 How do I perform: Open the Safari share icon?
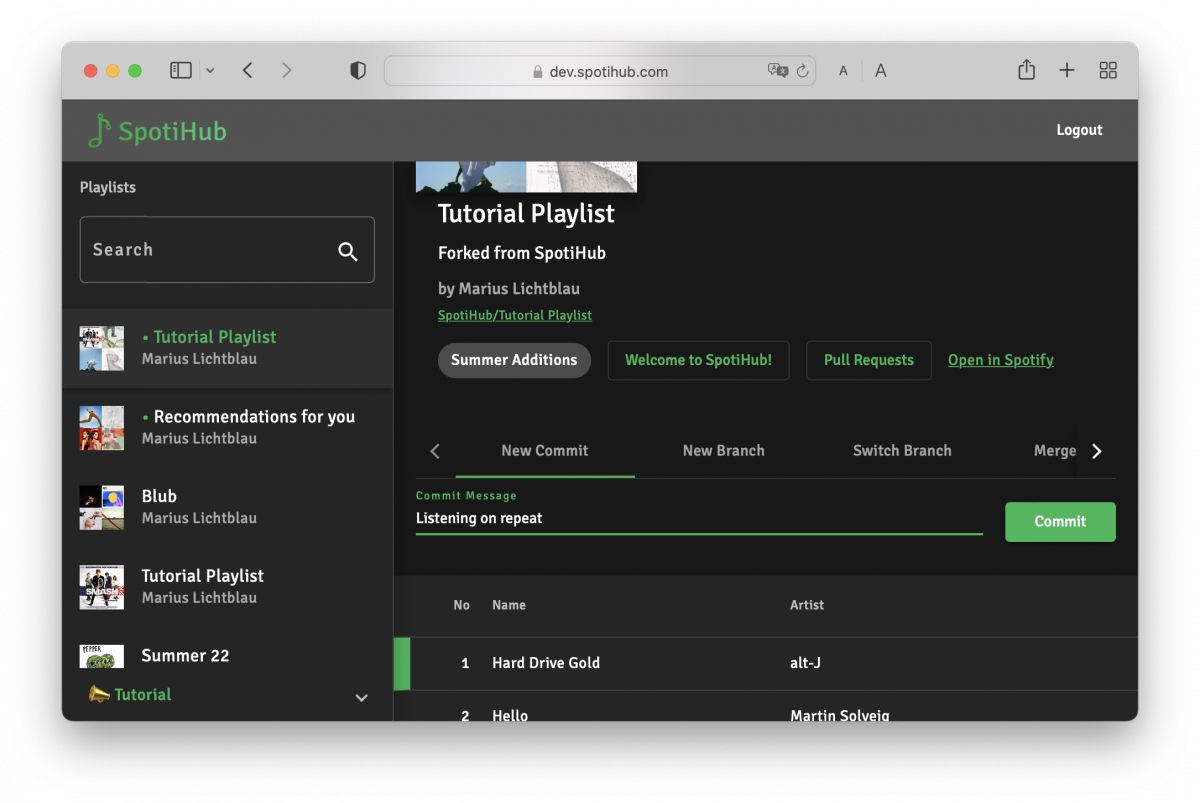[x=1026, y=69]
